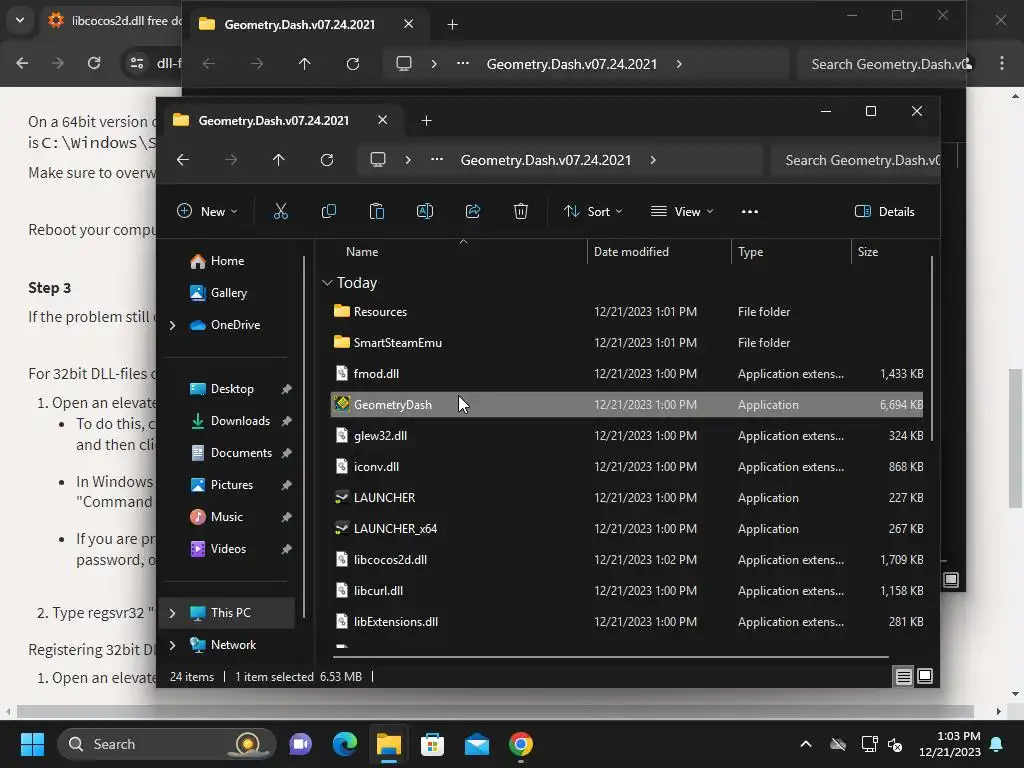Expand This PC in the navigation pane

coord(172,613)
